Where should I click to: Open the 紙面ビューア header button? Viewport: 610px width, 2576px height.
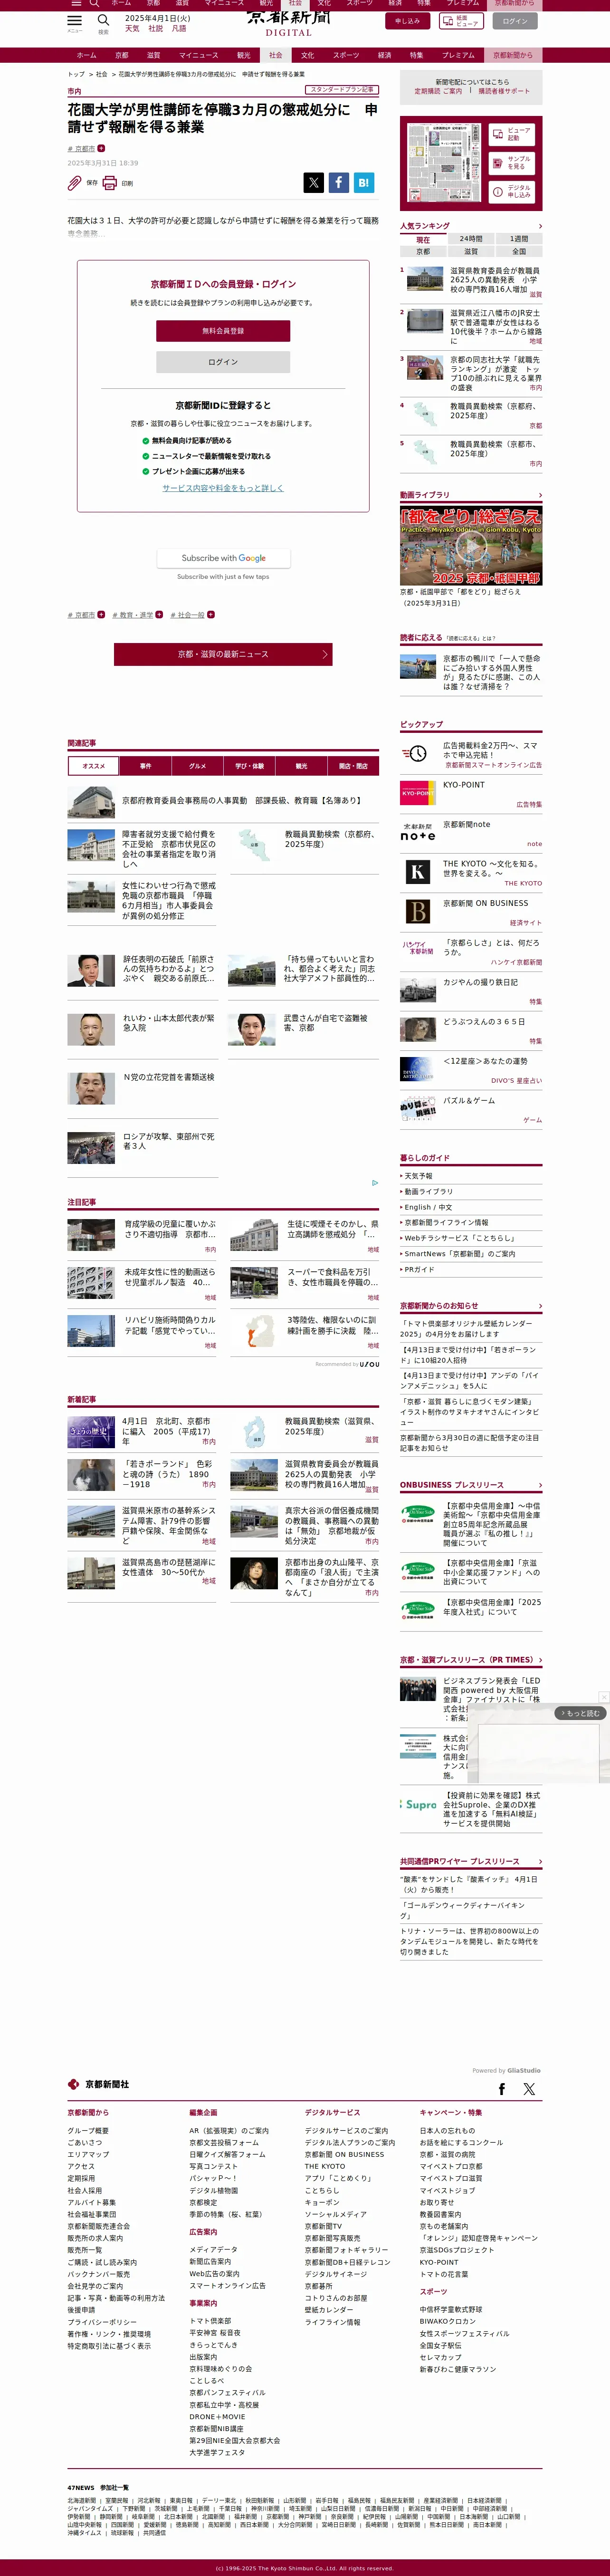pyautogui.click(x=461, y=21)
